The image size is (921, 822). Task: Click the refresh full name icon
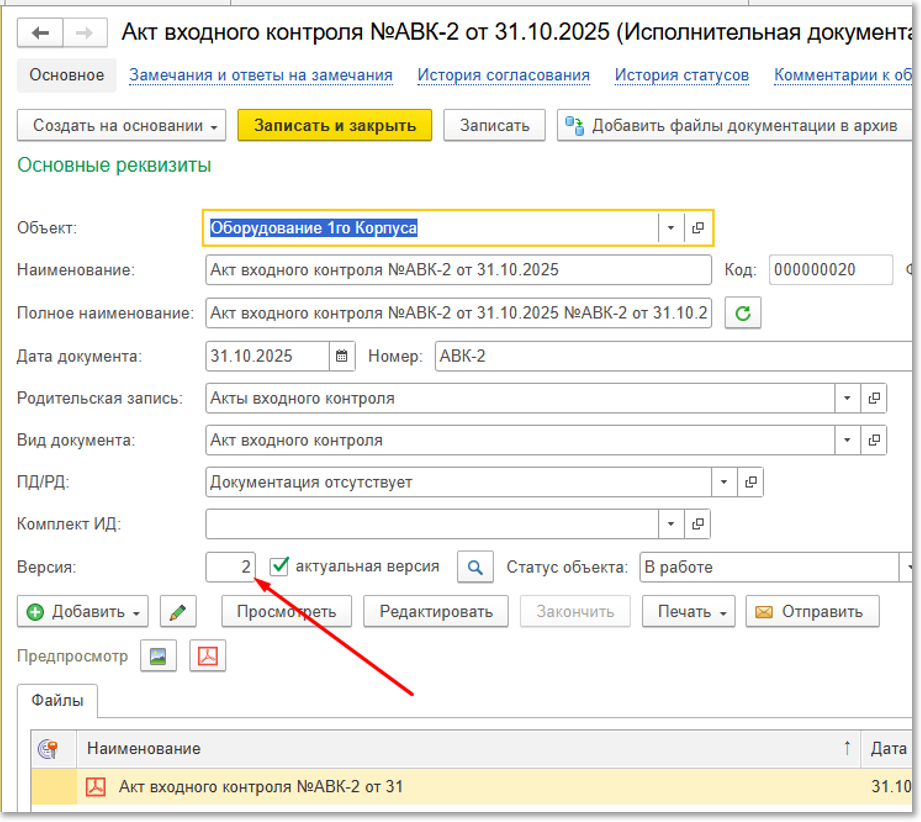pos(742,313)
